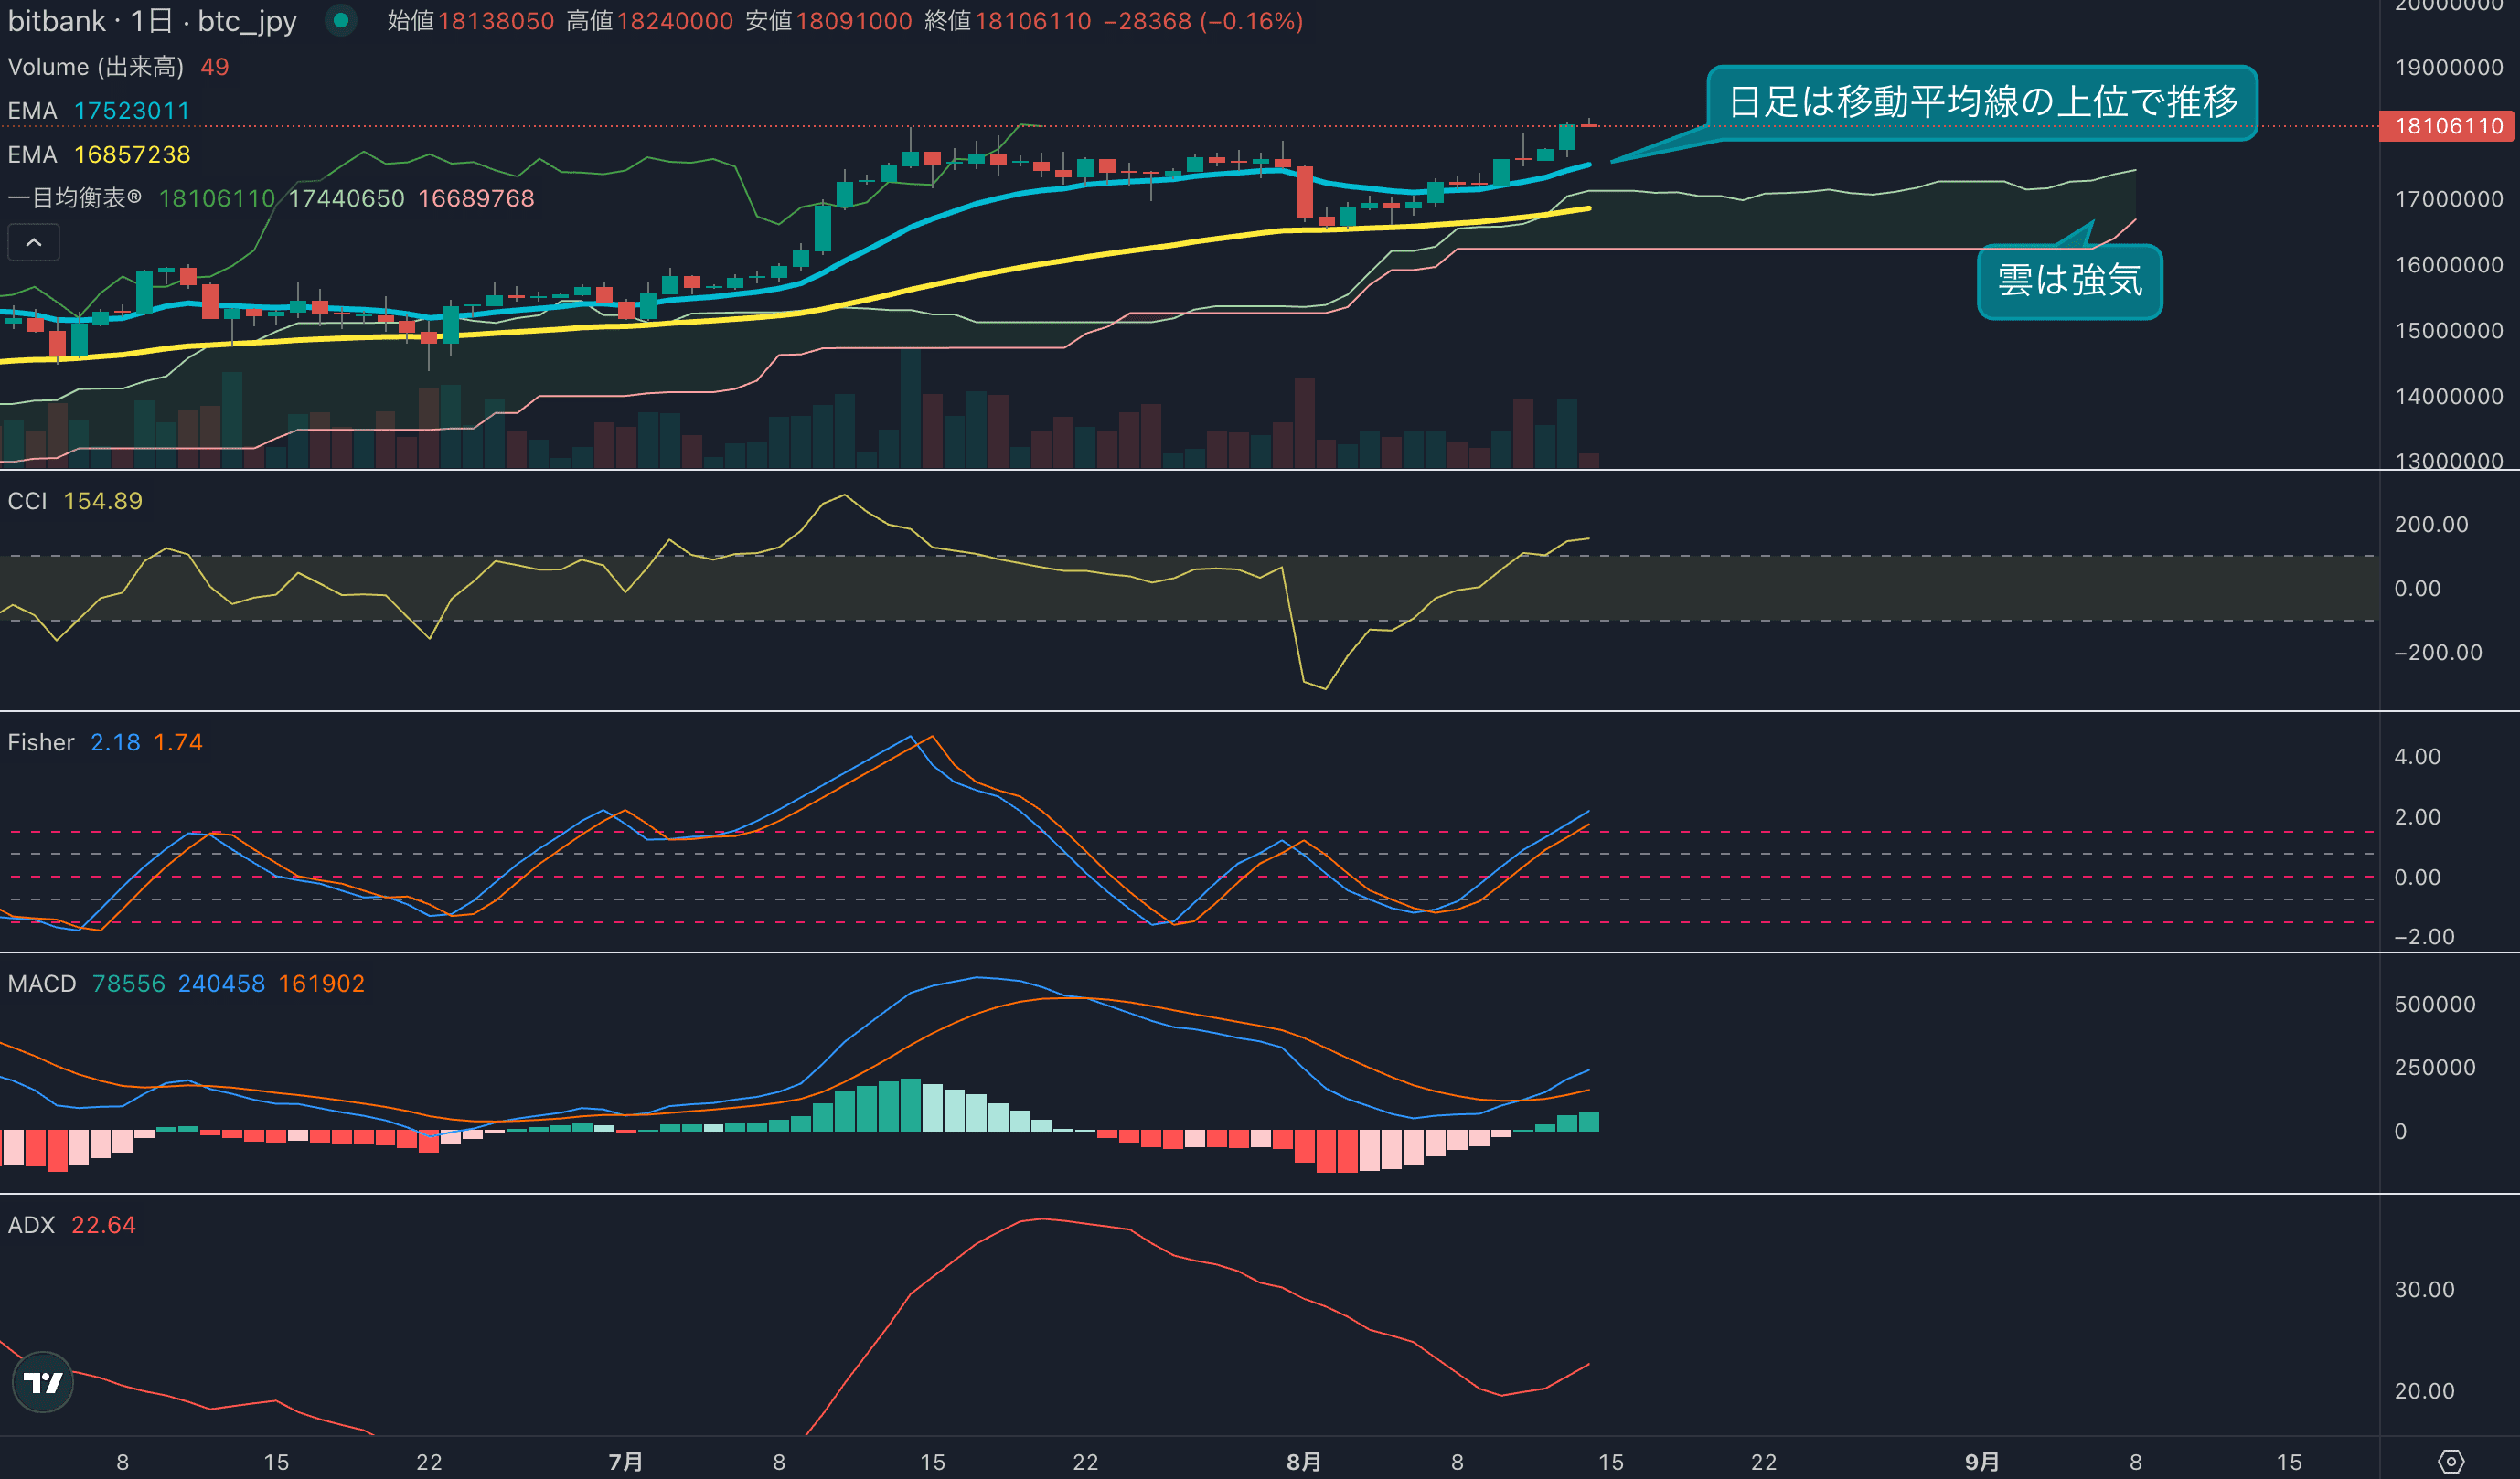Select the Volume (出来高) indicator label
Image resolution: width=2520 pixels, height=1479 pixels.
click(x=96, y=67)
